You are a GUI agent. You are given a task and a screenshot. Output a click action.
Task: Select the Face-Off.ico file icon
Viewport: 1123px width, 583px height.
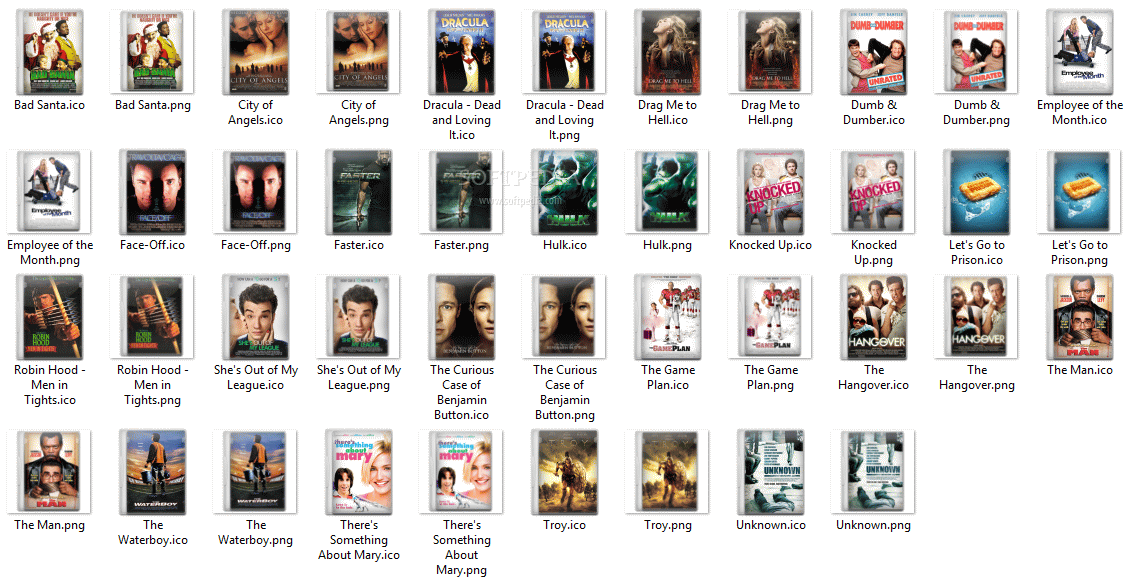click(x=153, y=192)
